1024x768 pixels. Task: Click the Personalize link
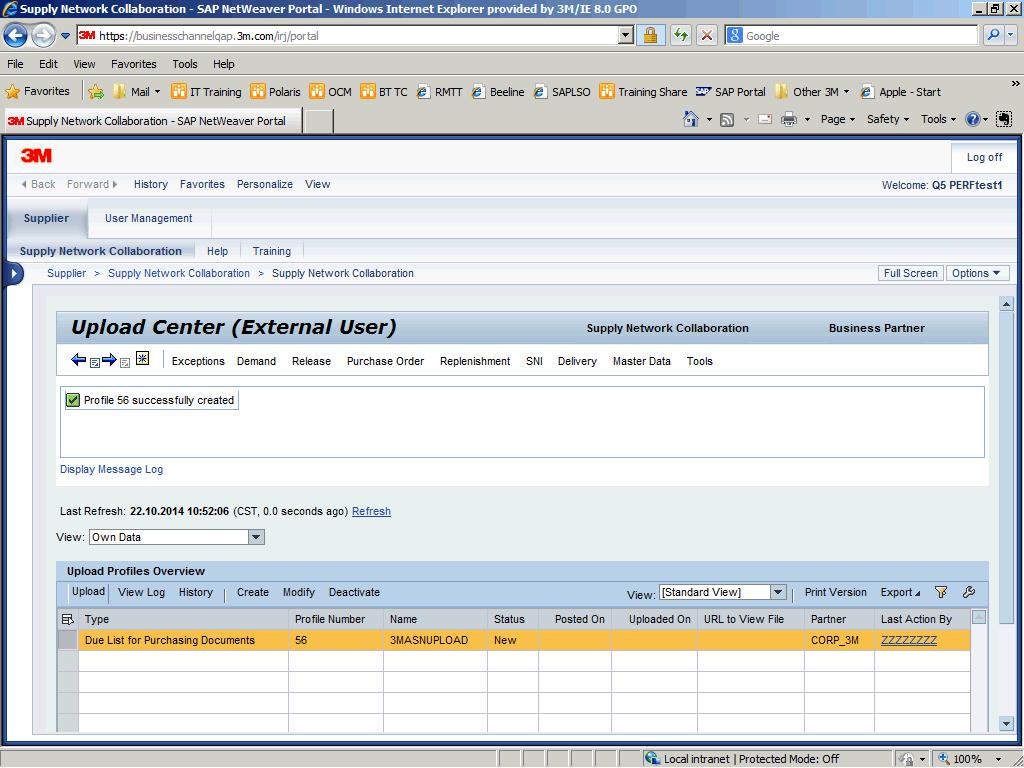pos(264,184)
